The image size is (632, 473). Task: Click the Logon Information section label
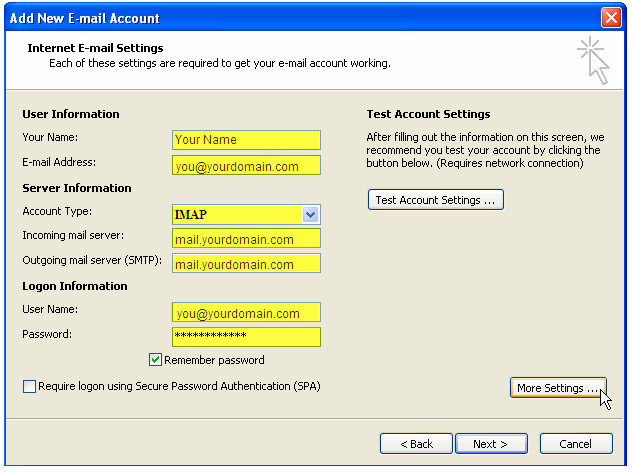click(75, 286)
